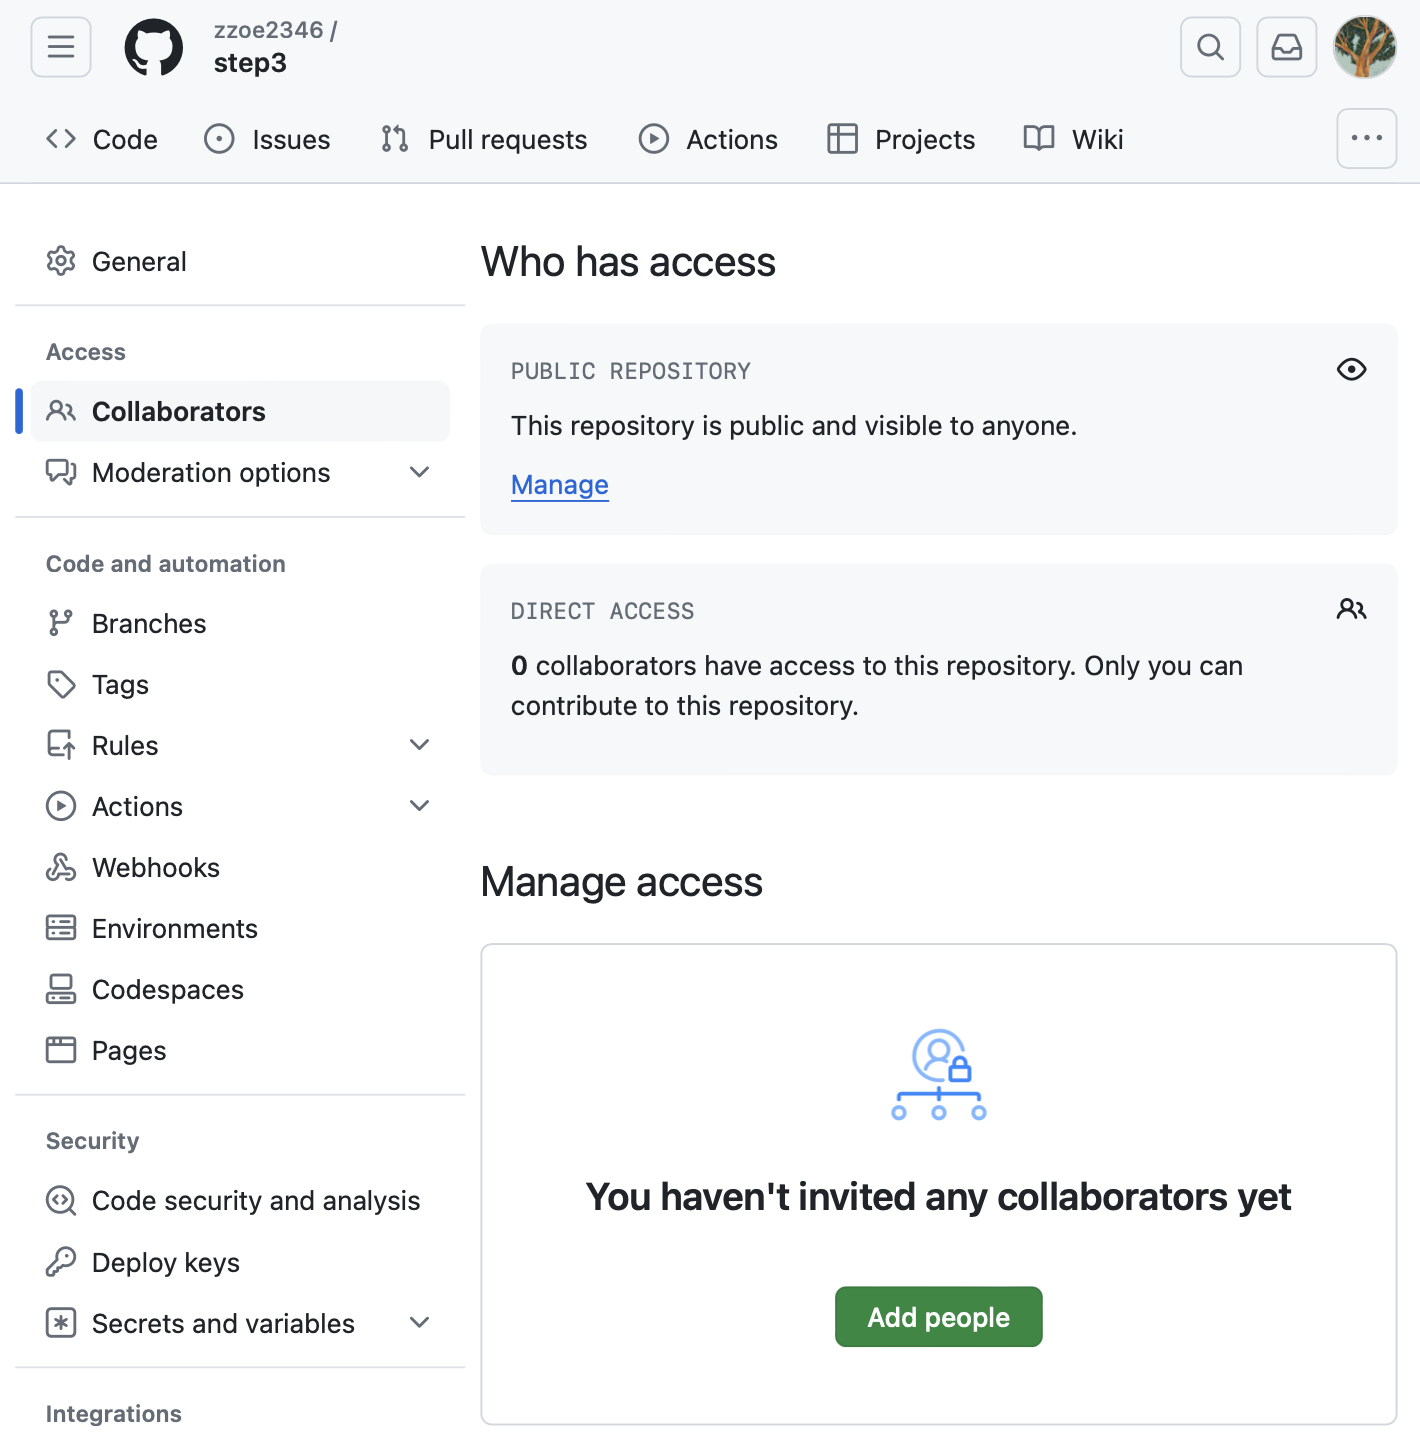
Task: Click the Deploy keys key icon
Action: tap(61, 1262)
